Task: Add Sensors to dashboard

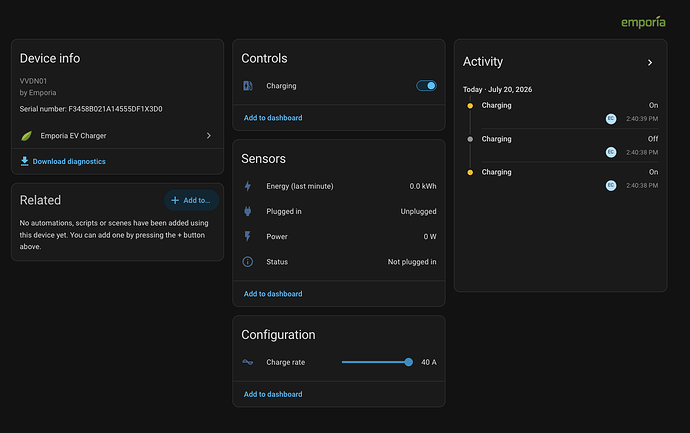Action: pyautogui.click(x=273, y=294)
